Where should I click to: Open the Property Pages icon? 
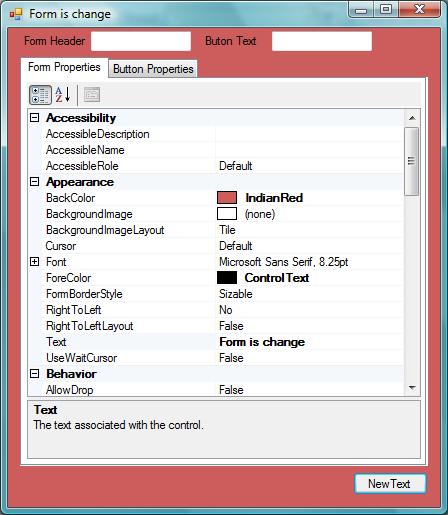[x=92, y=95]
